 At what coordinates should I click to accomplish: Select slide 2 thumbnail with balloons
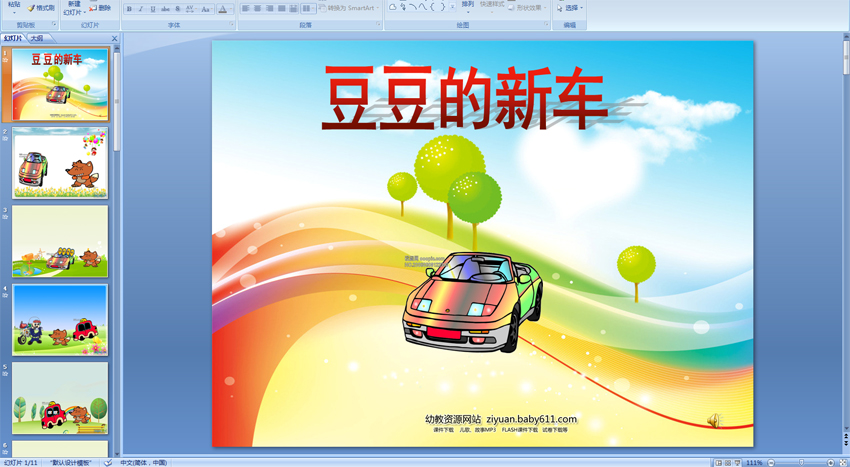[60, 163]
